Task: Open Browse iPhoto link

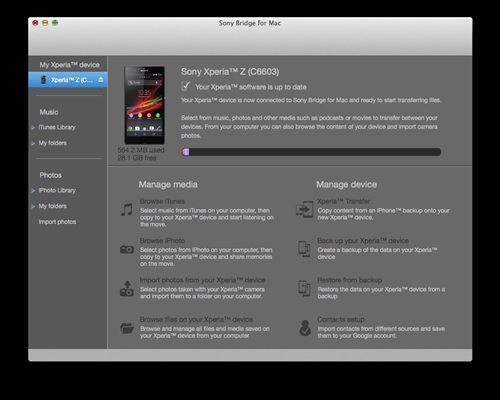Action: 162,241
